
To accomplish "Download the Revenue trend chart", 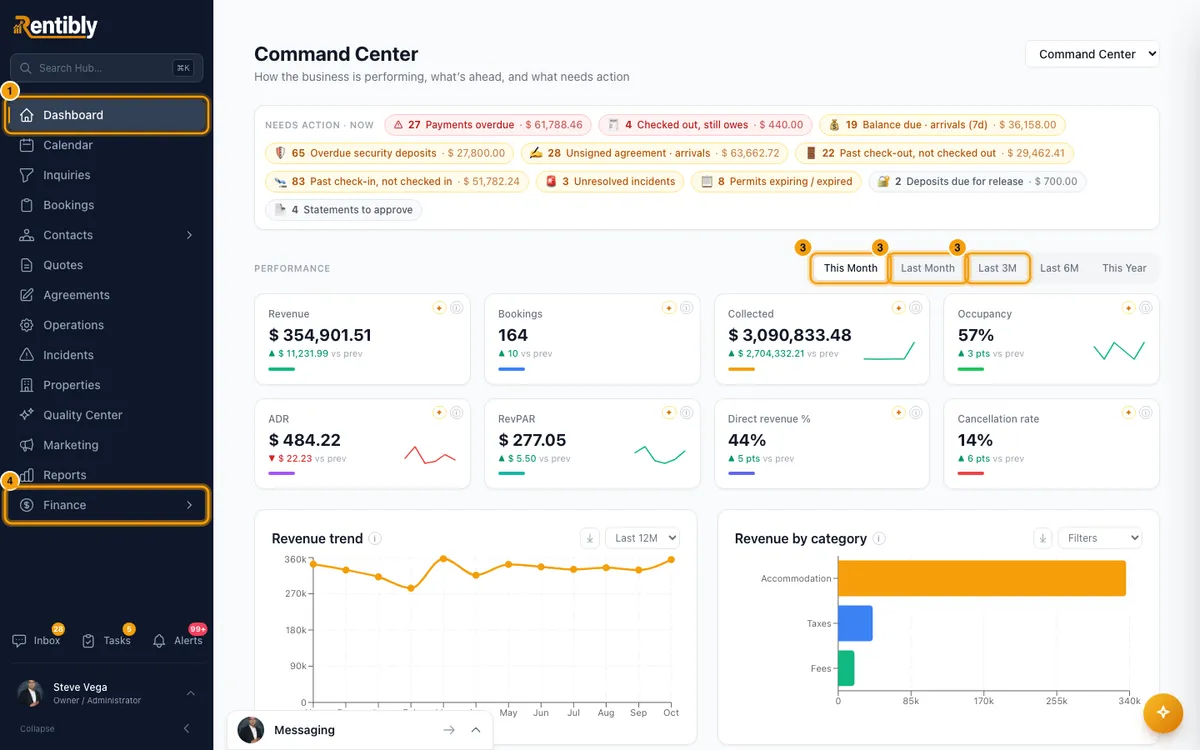I will pos(590,538).
